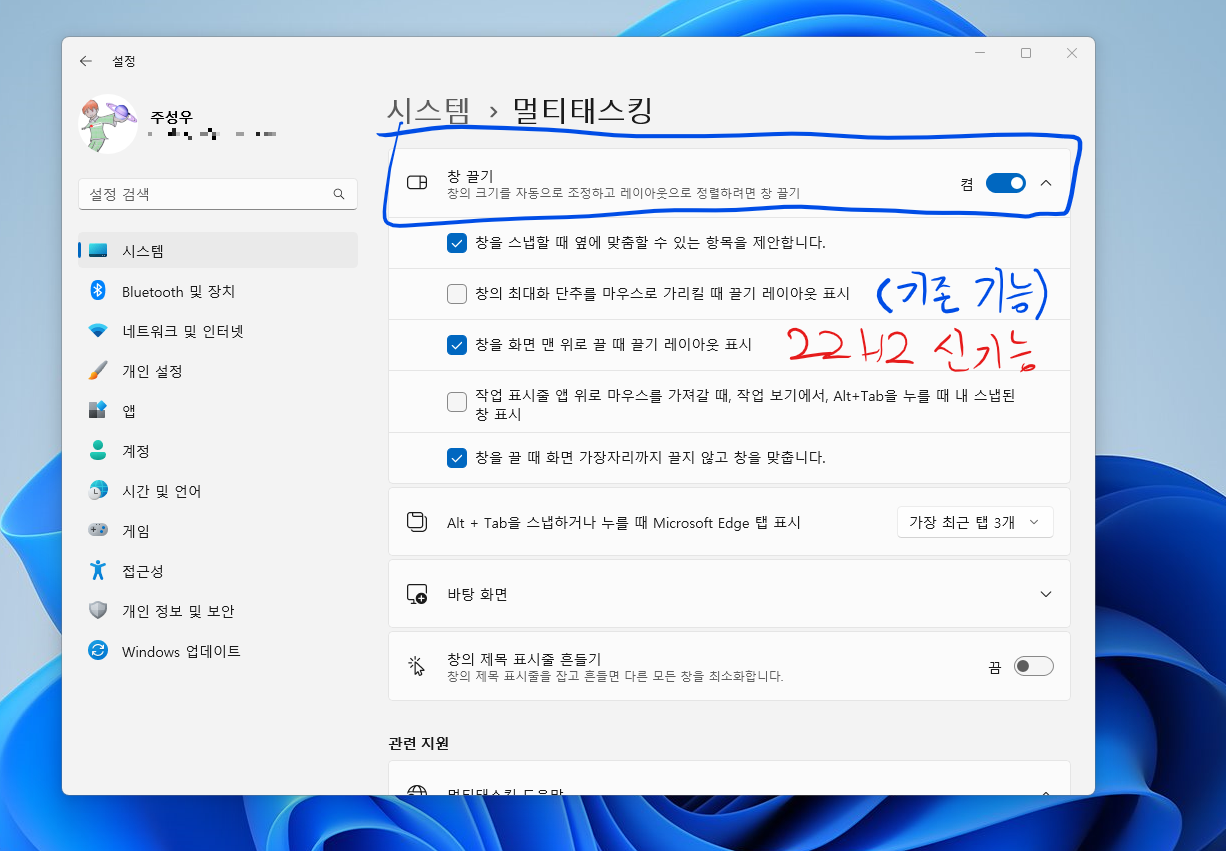Open Windows 업데이트 page

[x=217, y=651]
